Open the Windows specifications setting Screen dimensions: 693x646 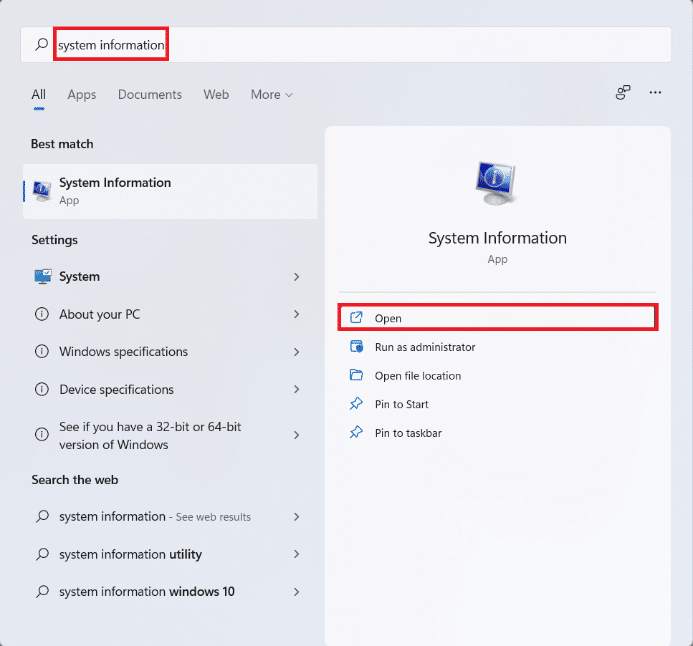[x=123, y=352]
